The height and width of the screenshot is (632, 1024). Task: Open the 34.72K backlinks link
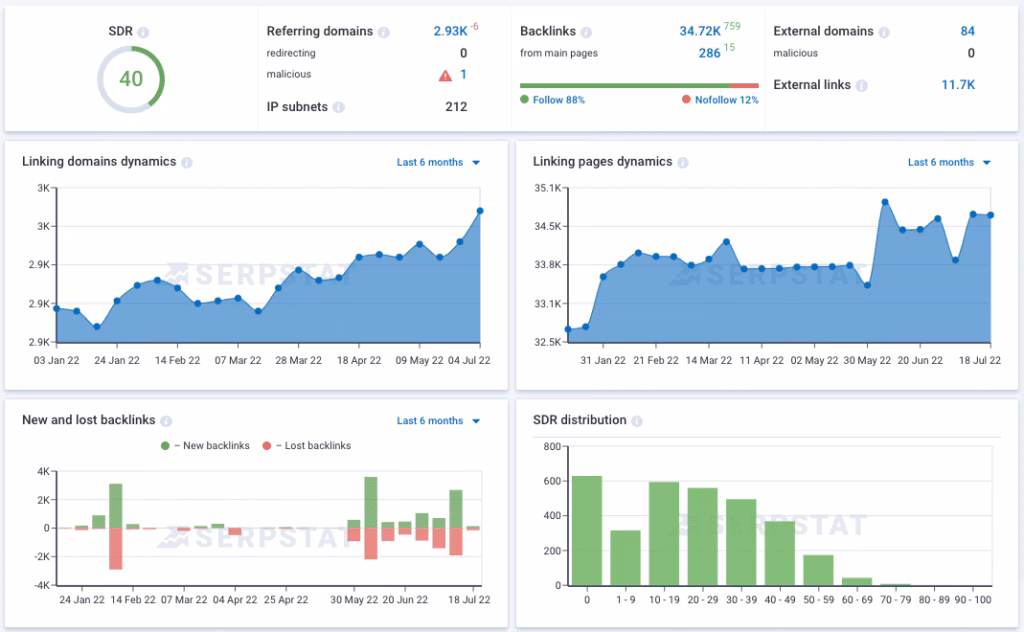[x=700, y=31]
